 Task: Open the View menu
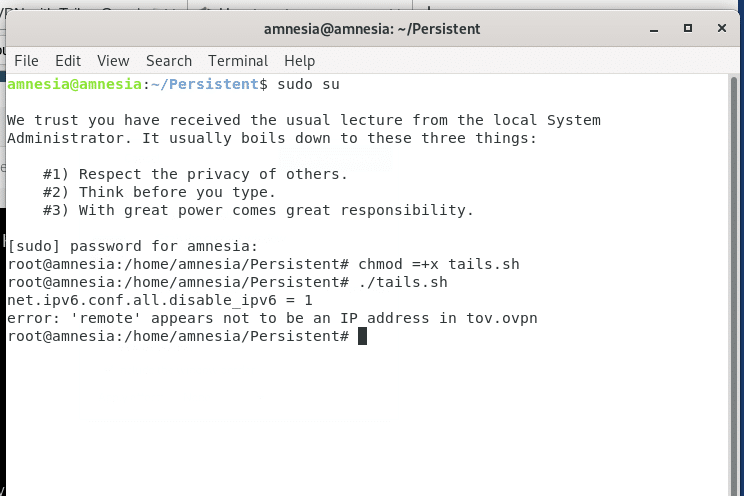[x=113, y=61]
